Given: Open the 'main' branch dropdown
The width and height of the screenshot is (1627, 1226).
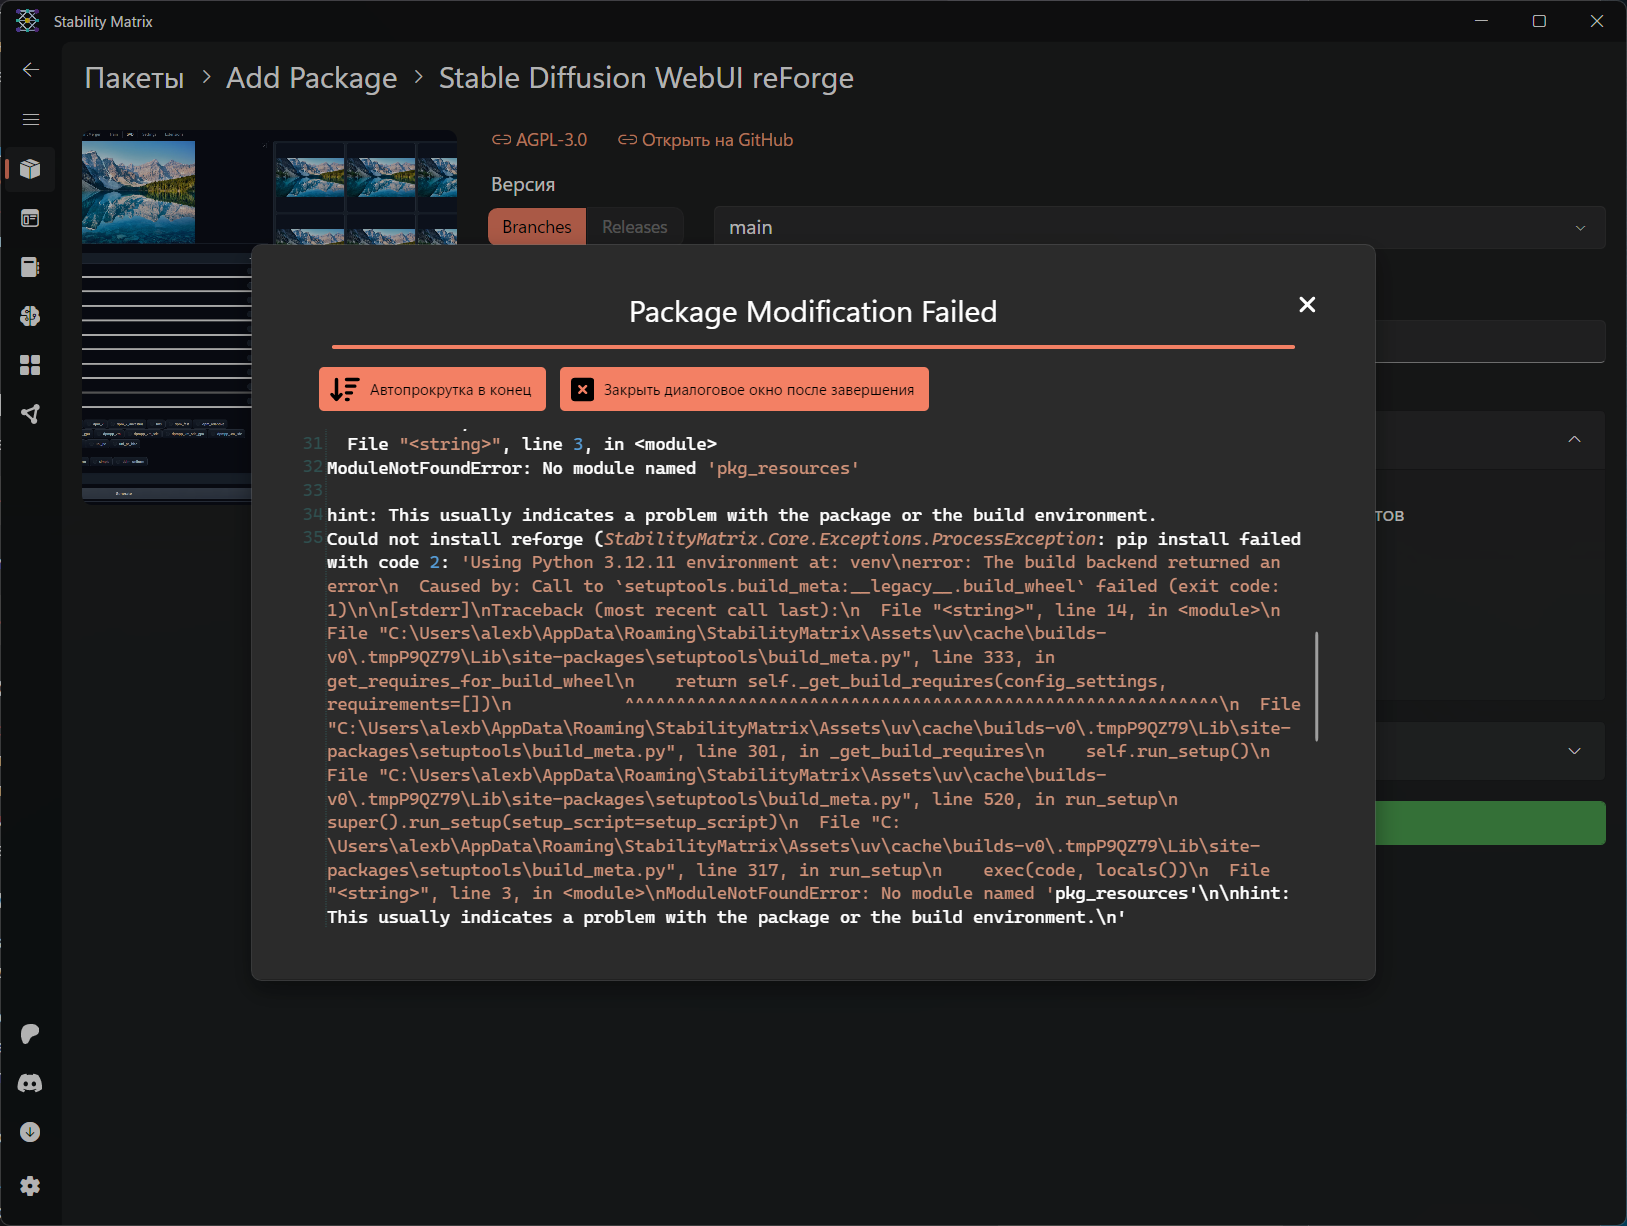Looking at the screenshot, I should click(x=1159, y=228).
